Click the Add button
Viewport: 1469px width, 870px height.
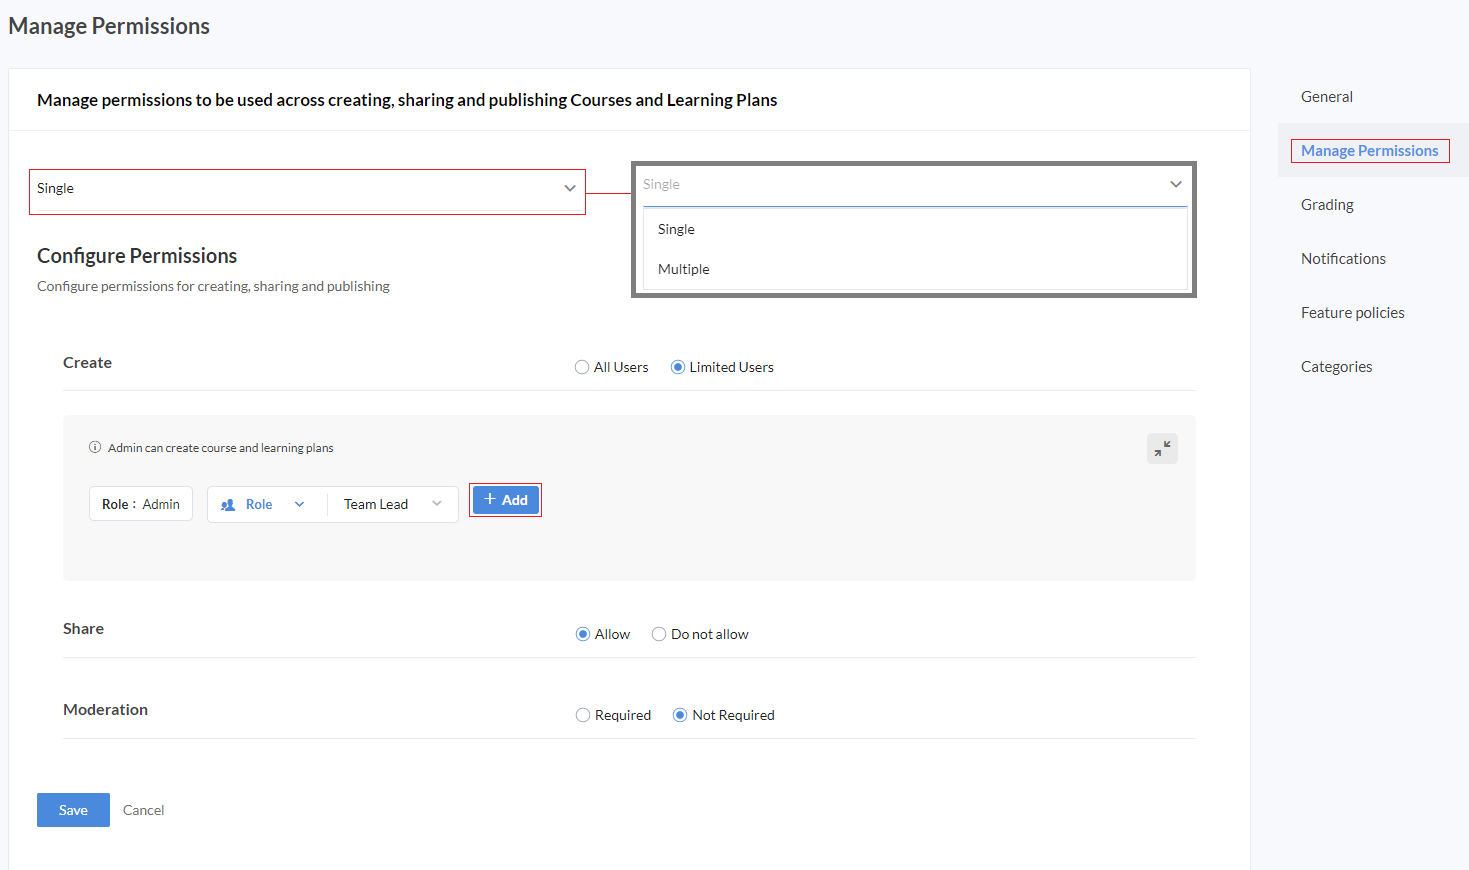click(x=506, y=500)
